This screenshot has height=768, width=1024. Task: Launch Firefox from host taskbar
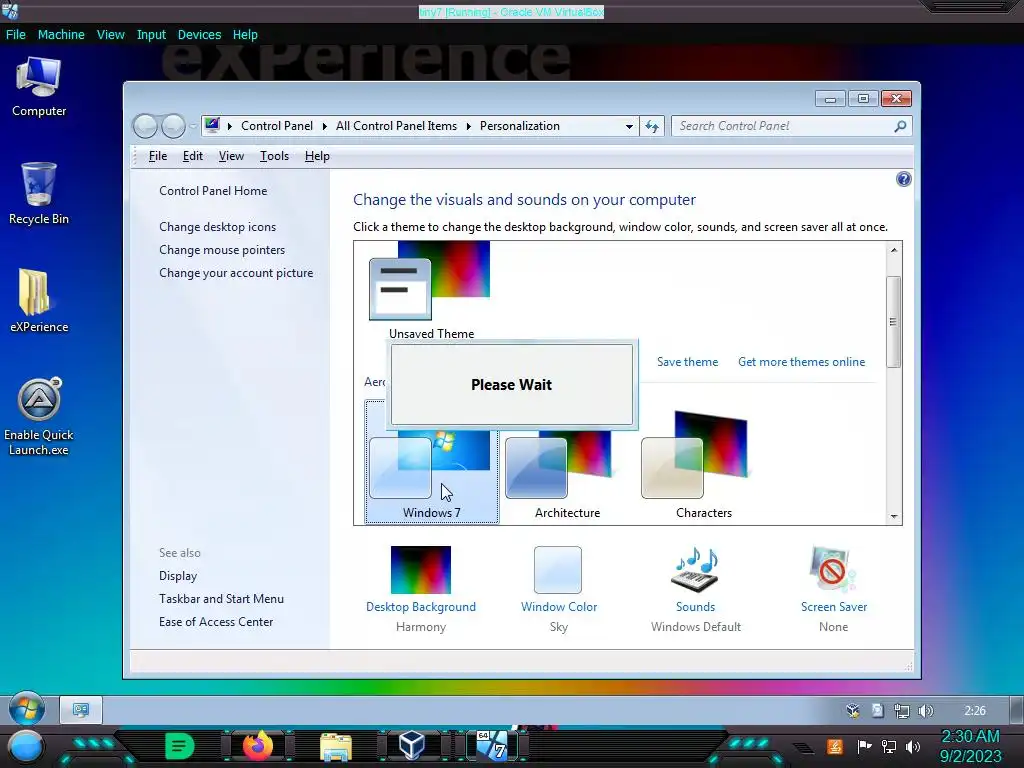[257, 746]
